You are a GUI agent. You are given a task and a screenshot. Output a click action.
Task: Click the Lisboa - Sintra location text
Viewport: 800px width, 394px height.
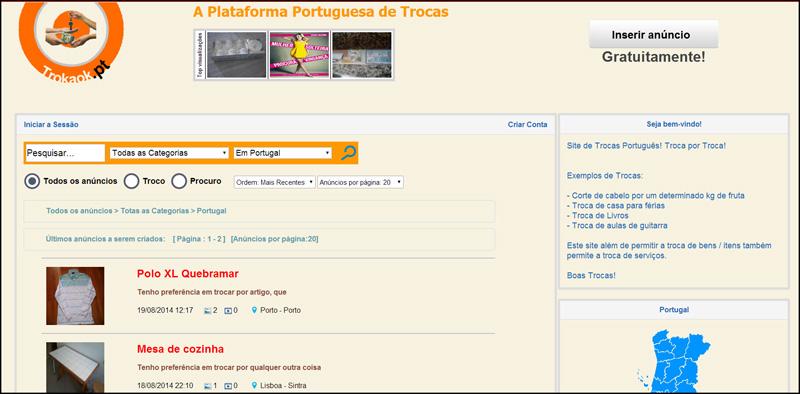(x=283, y=386)
